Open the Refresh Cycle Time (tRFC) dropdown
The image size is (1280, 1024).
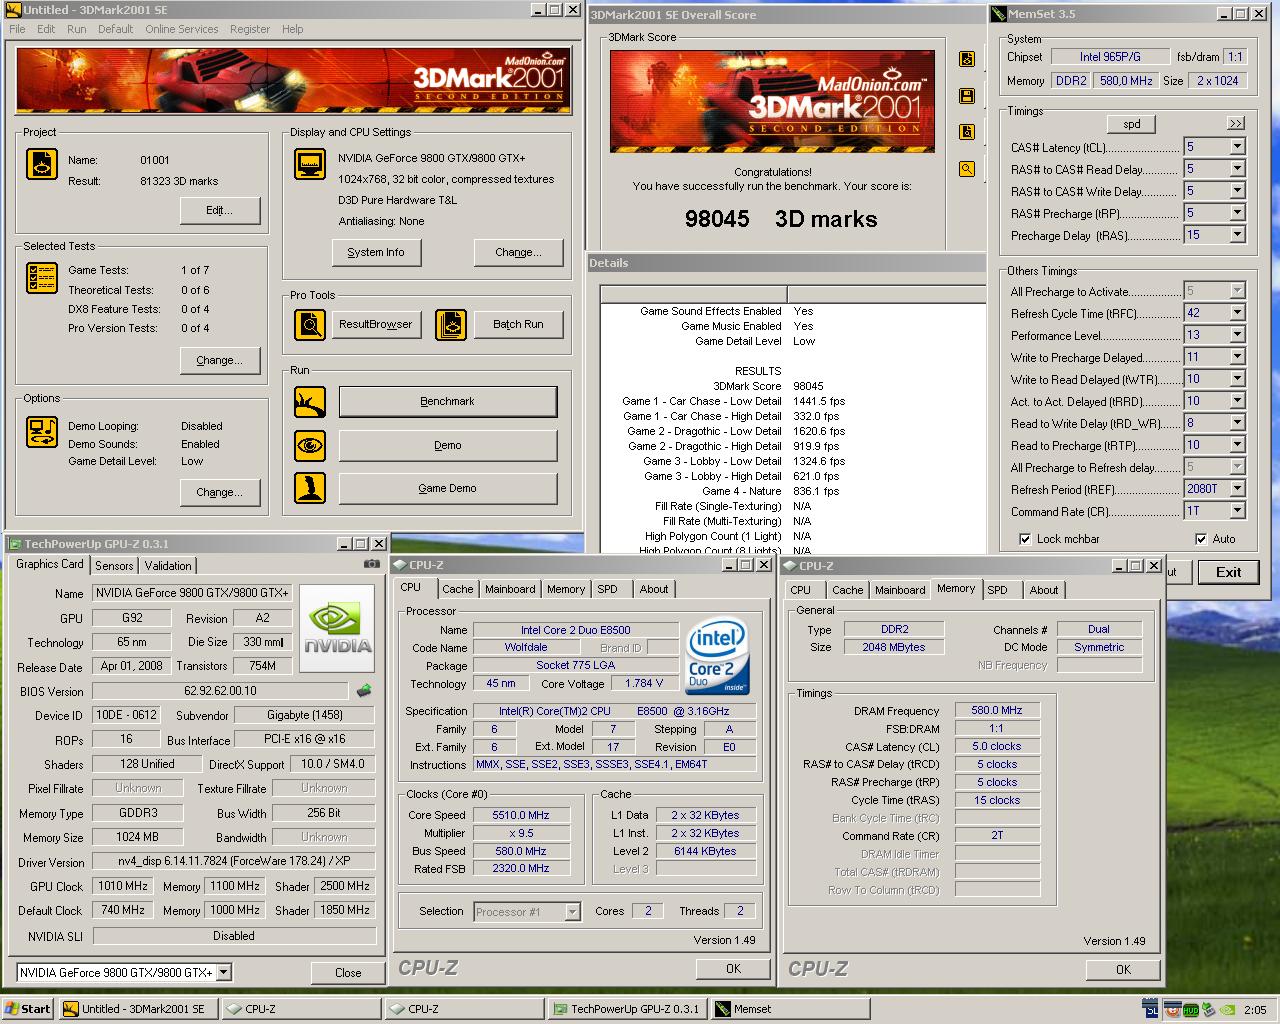pyautogui.click(x=1237, y=313)
